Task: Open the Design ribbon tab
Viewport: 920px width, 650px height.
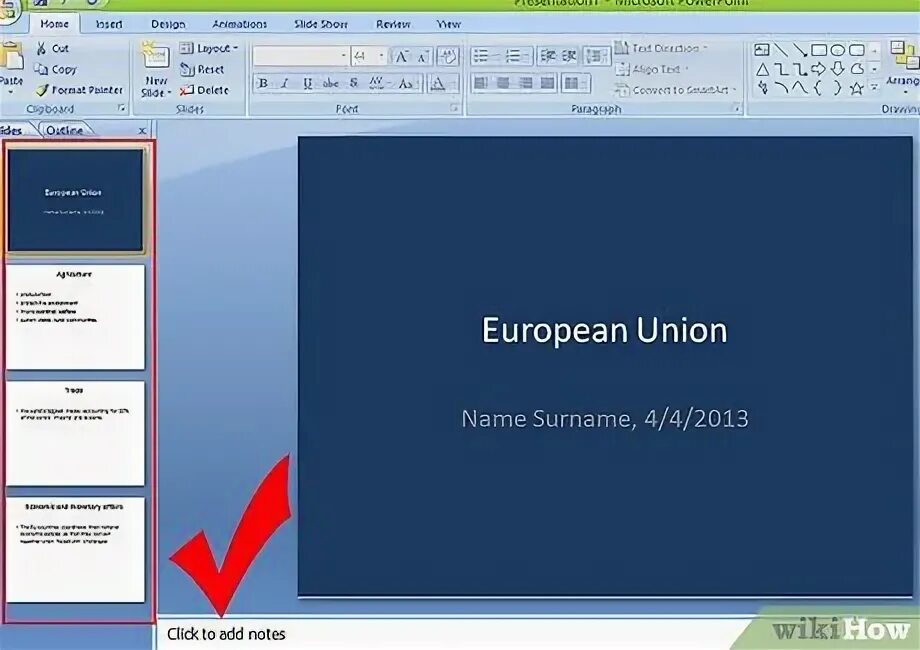Action: 168,24
